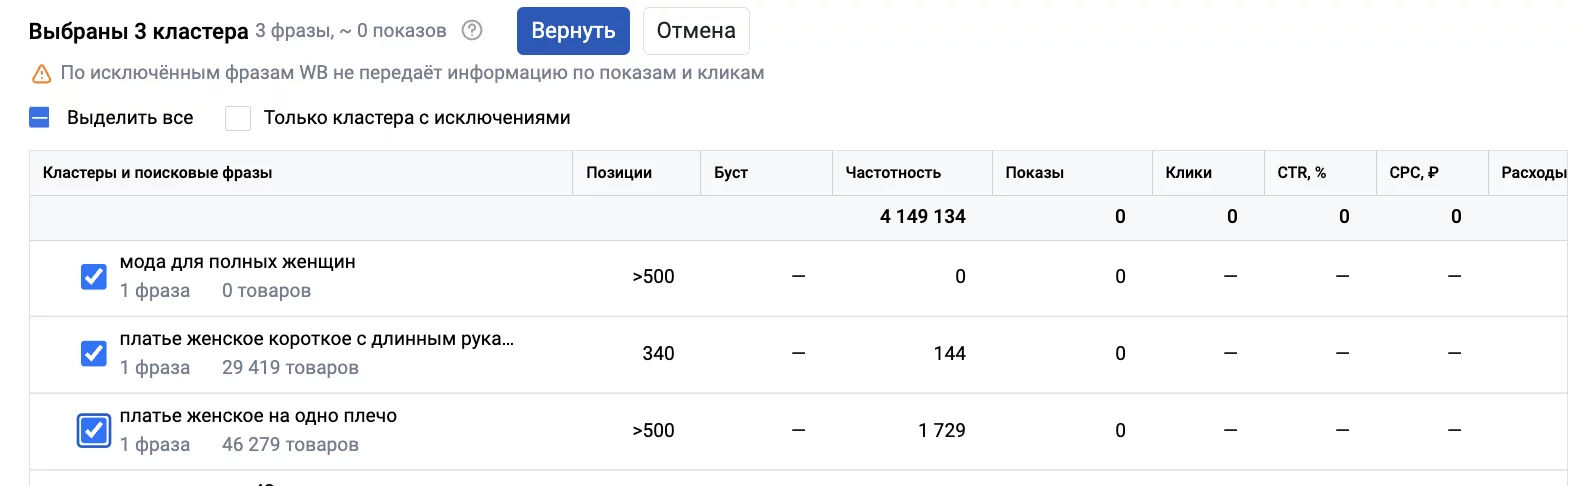Enable 'Только кластера с исключениями' checkbox
The width and height of the screenshot is (1588, 486).
click(237, 118)
